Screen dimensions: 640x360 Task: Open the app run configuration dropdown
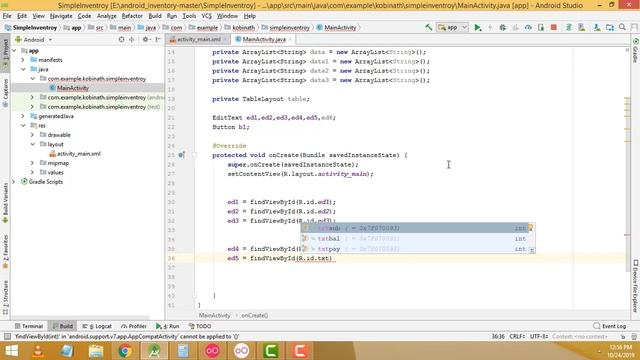click(452, 27)
